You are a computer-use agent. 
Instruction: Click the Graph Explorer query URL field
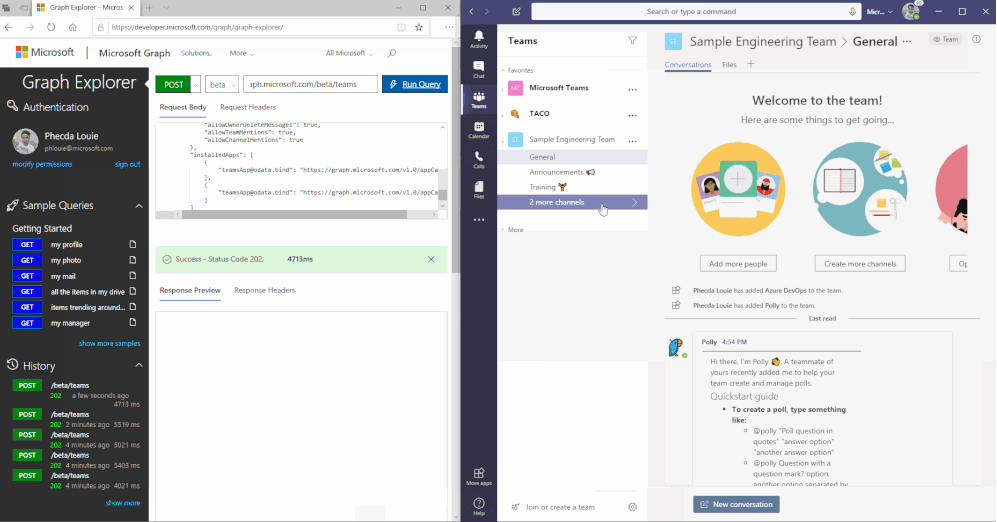click(x=310, y=84)
